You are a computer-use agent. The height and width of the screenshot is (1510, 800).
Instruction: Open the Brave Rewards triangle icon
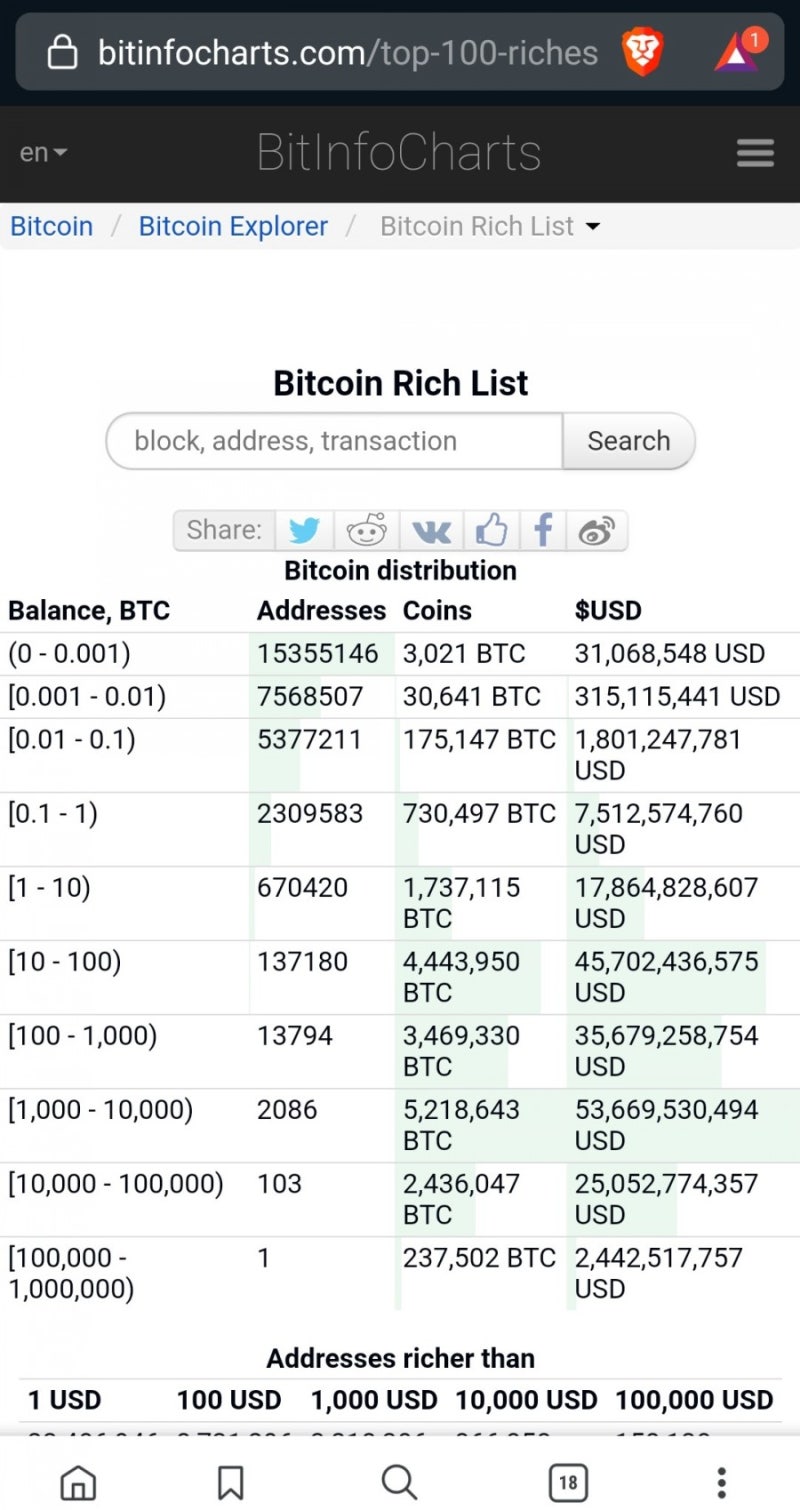tap(737, 52)
